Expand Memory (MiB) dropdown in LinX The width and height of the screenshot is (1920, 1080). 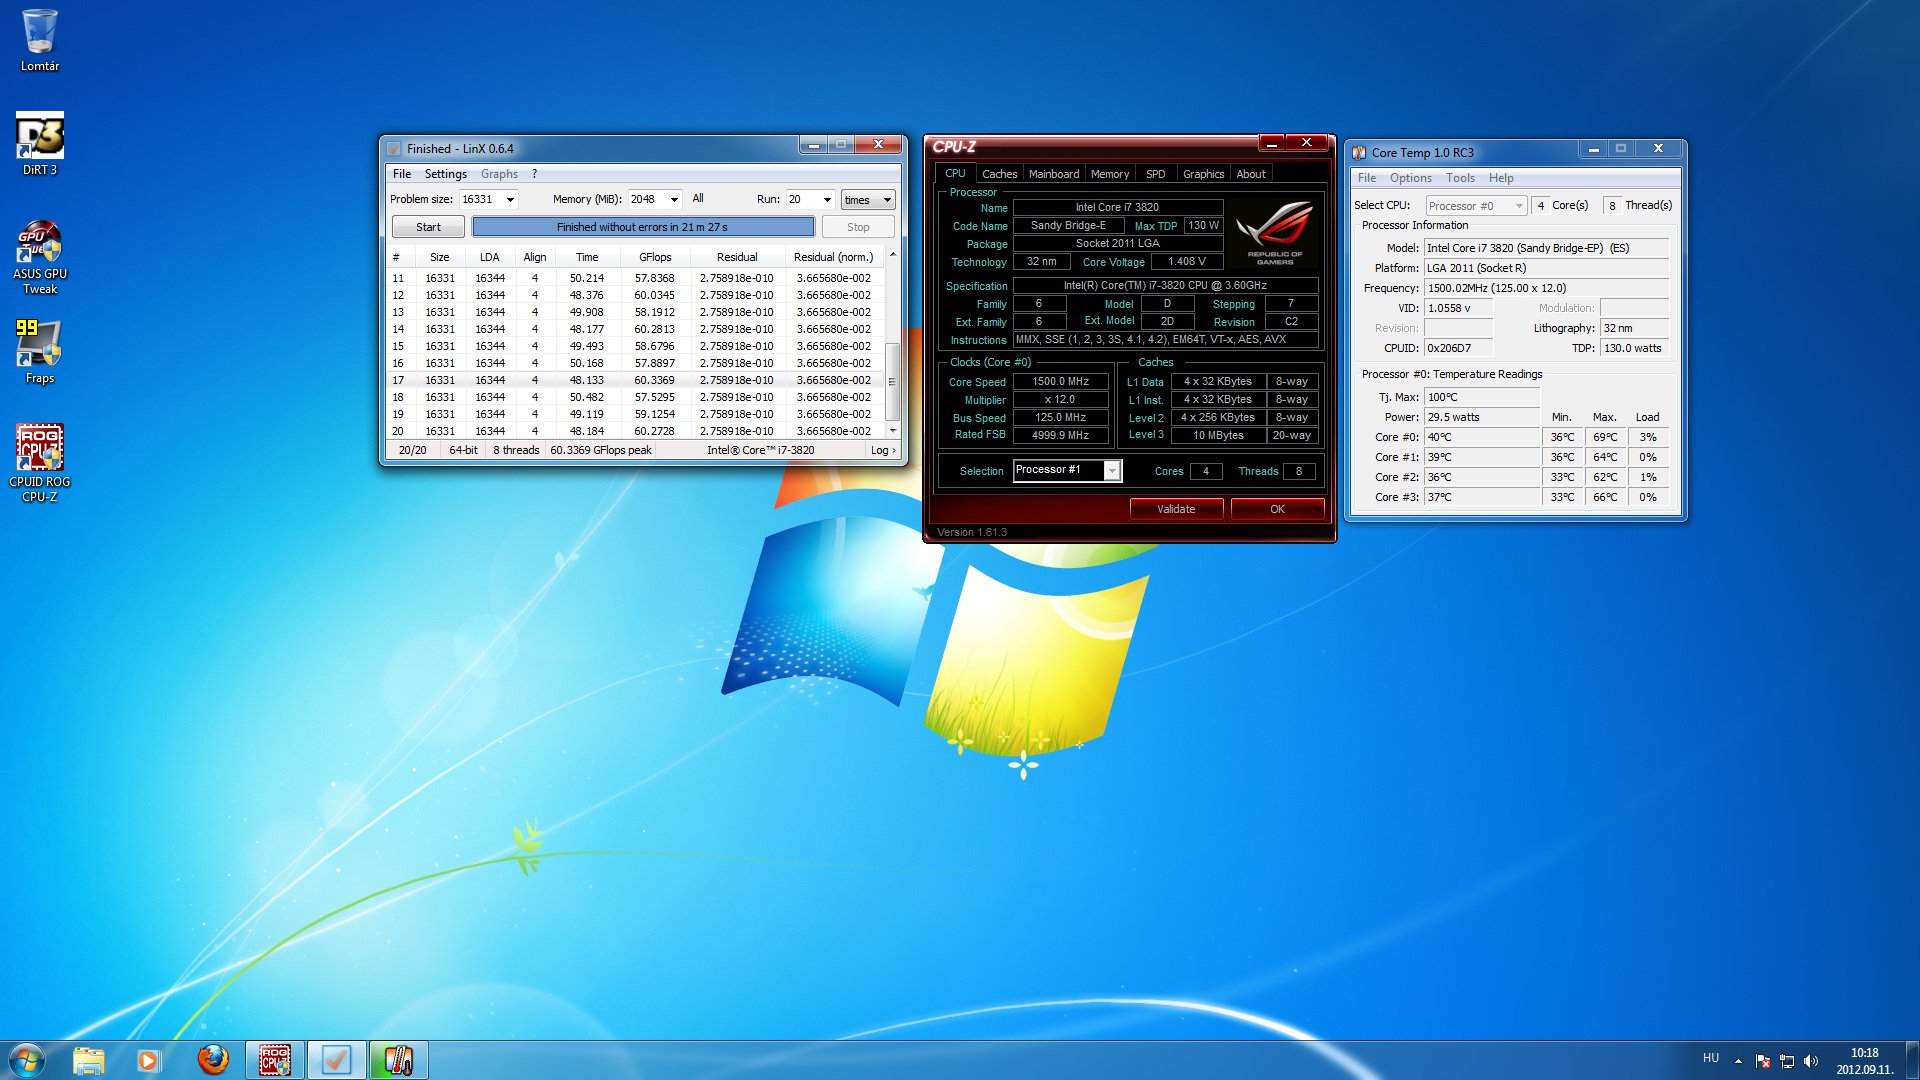coord(675,200)
